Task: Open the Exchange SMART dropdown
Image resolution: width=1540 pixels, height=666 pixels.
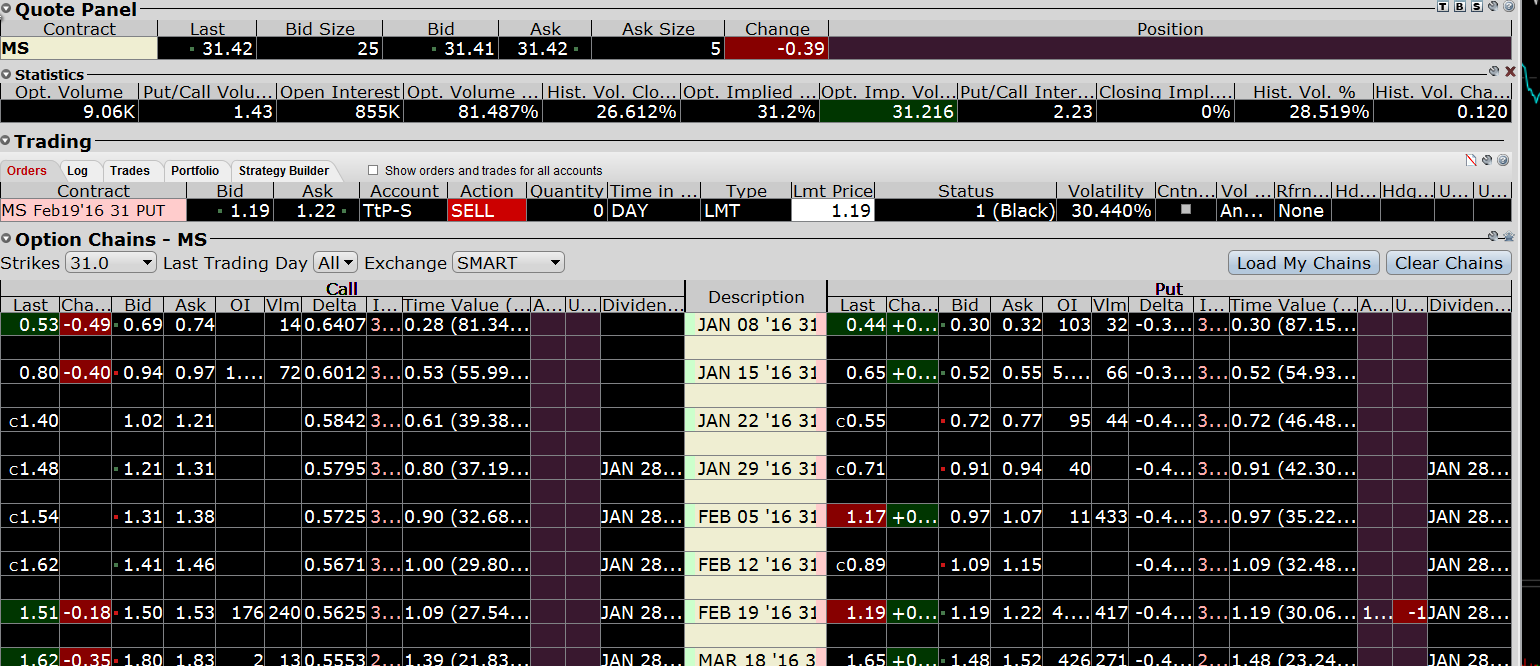Action: (508, 263)
